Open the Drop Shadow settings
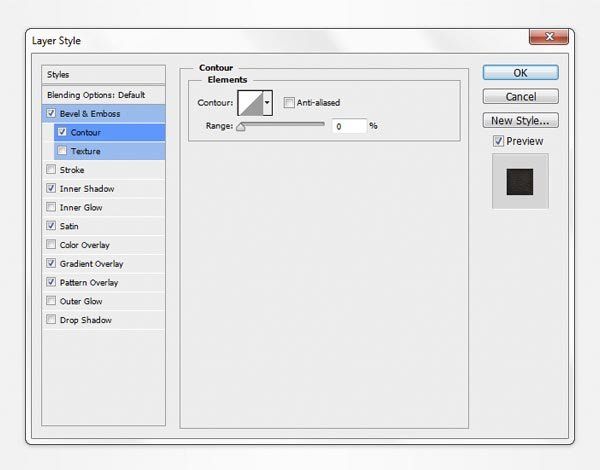 pos(103,320)
